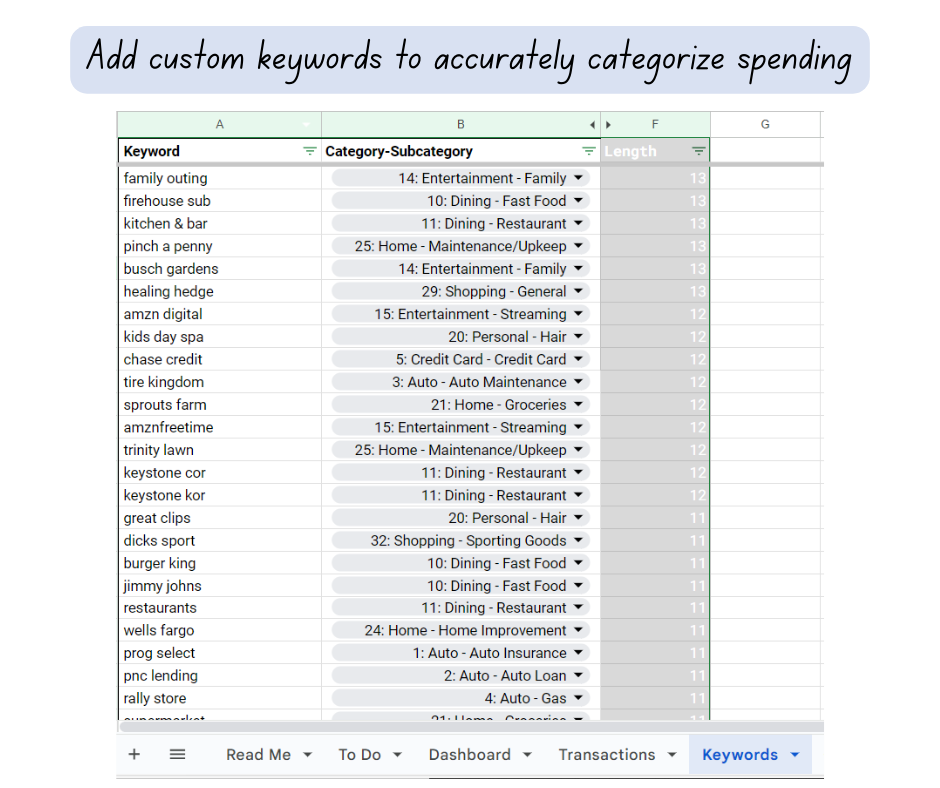Open the Read Me tab menu arrow
This screenshot has height=788, width=940.
point(308,755)
